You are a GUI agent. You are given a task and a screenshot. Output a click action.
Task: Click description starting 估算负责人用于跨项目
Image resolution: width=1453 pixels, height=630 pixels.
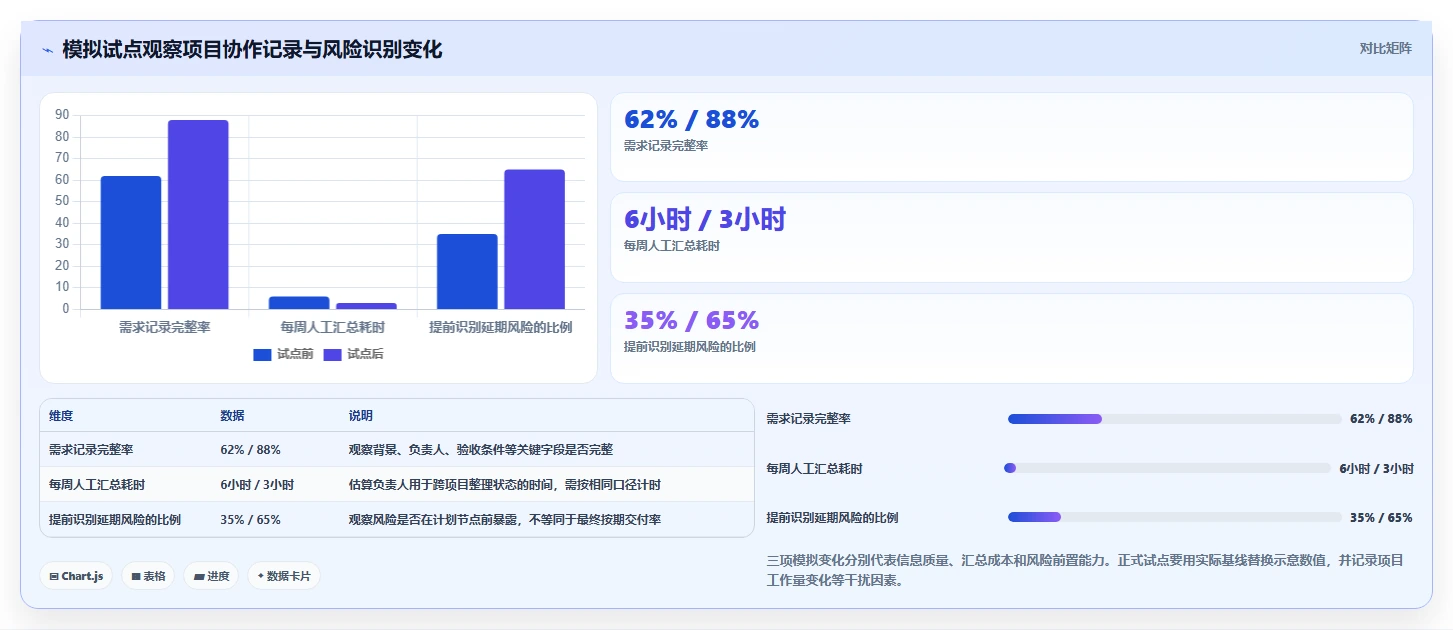[x=504, y=485]
